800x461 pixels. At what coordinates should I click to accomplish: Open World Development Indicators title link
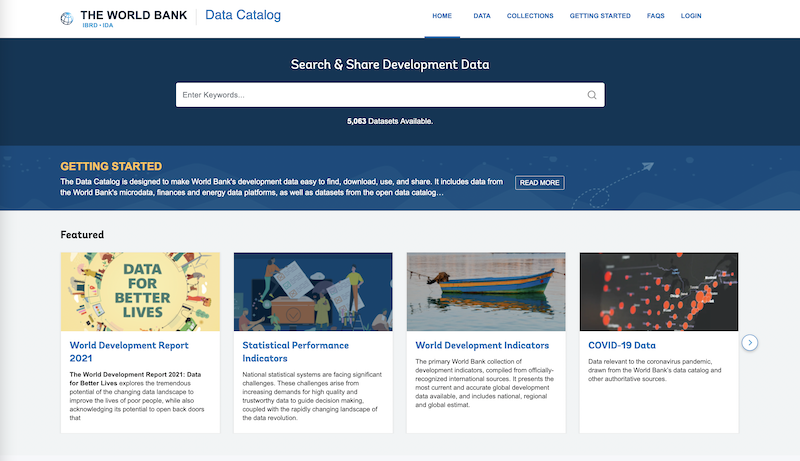482,345
